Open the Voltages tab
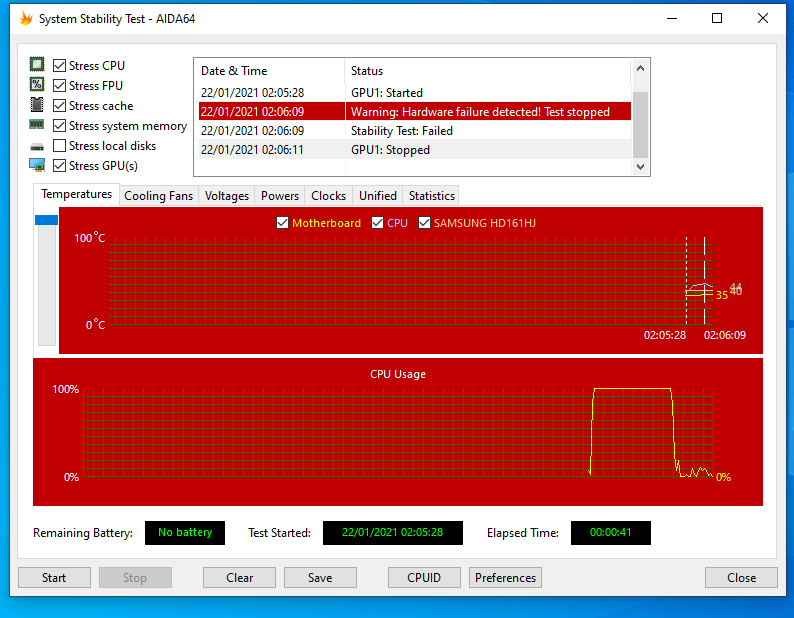This screenshot has height=618, width=794. click(227, 196)
